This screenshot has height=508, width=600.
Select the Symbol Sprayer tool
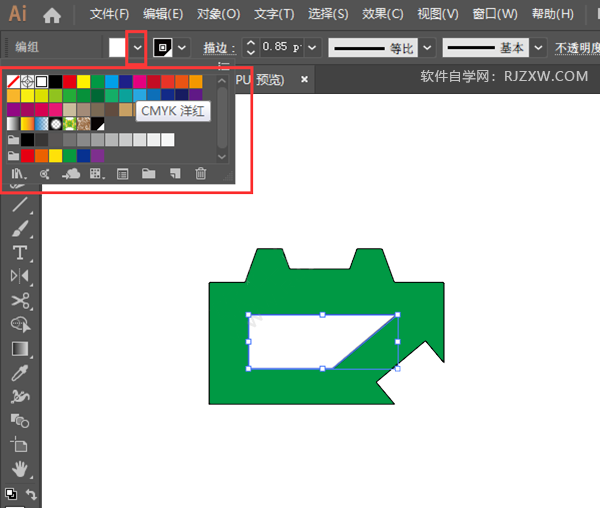click(20, 397)
